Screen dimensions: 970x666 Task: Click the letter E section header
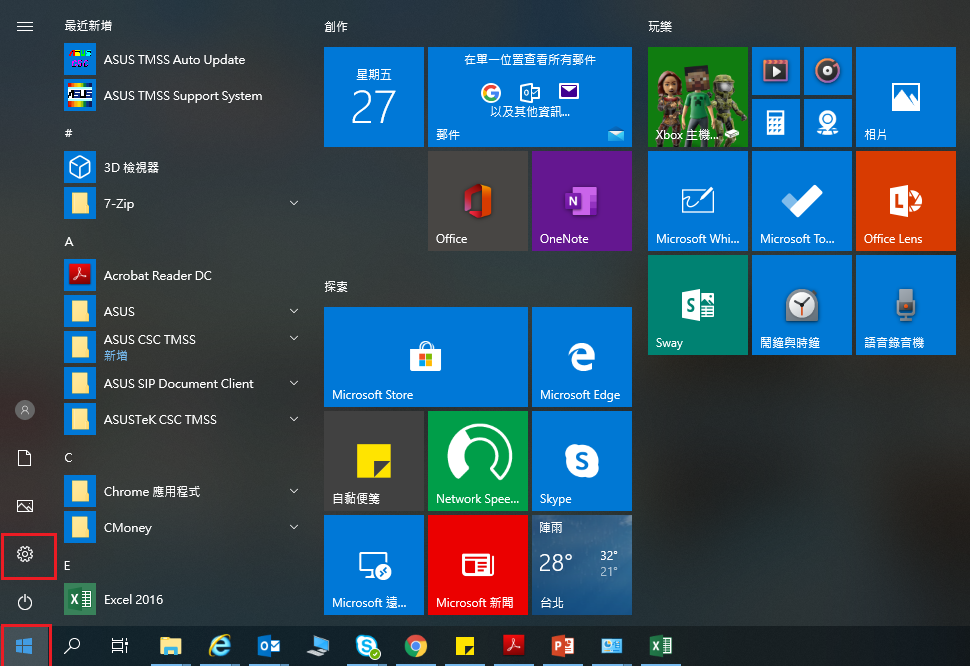tap(67, 566)
